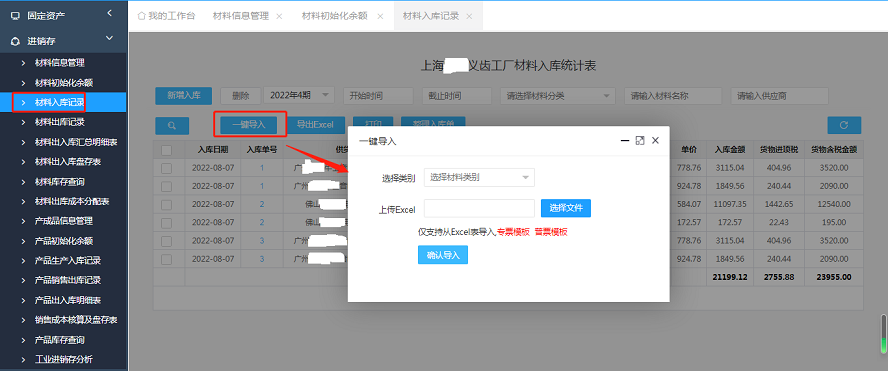888x371 pixels.
Task: Toggle the select-all checkbox in table header
Action: tap(166, 150)
